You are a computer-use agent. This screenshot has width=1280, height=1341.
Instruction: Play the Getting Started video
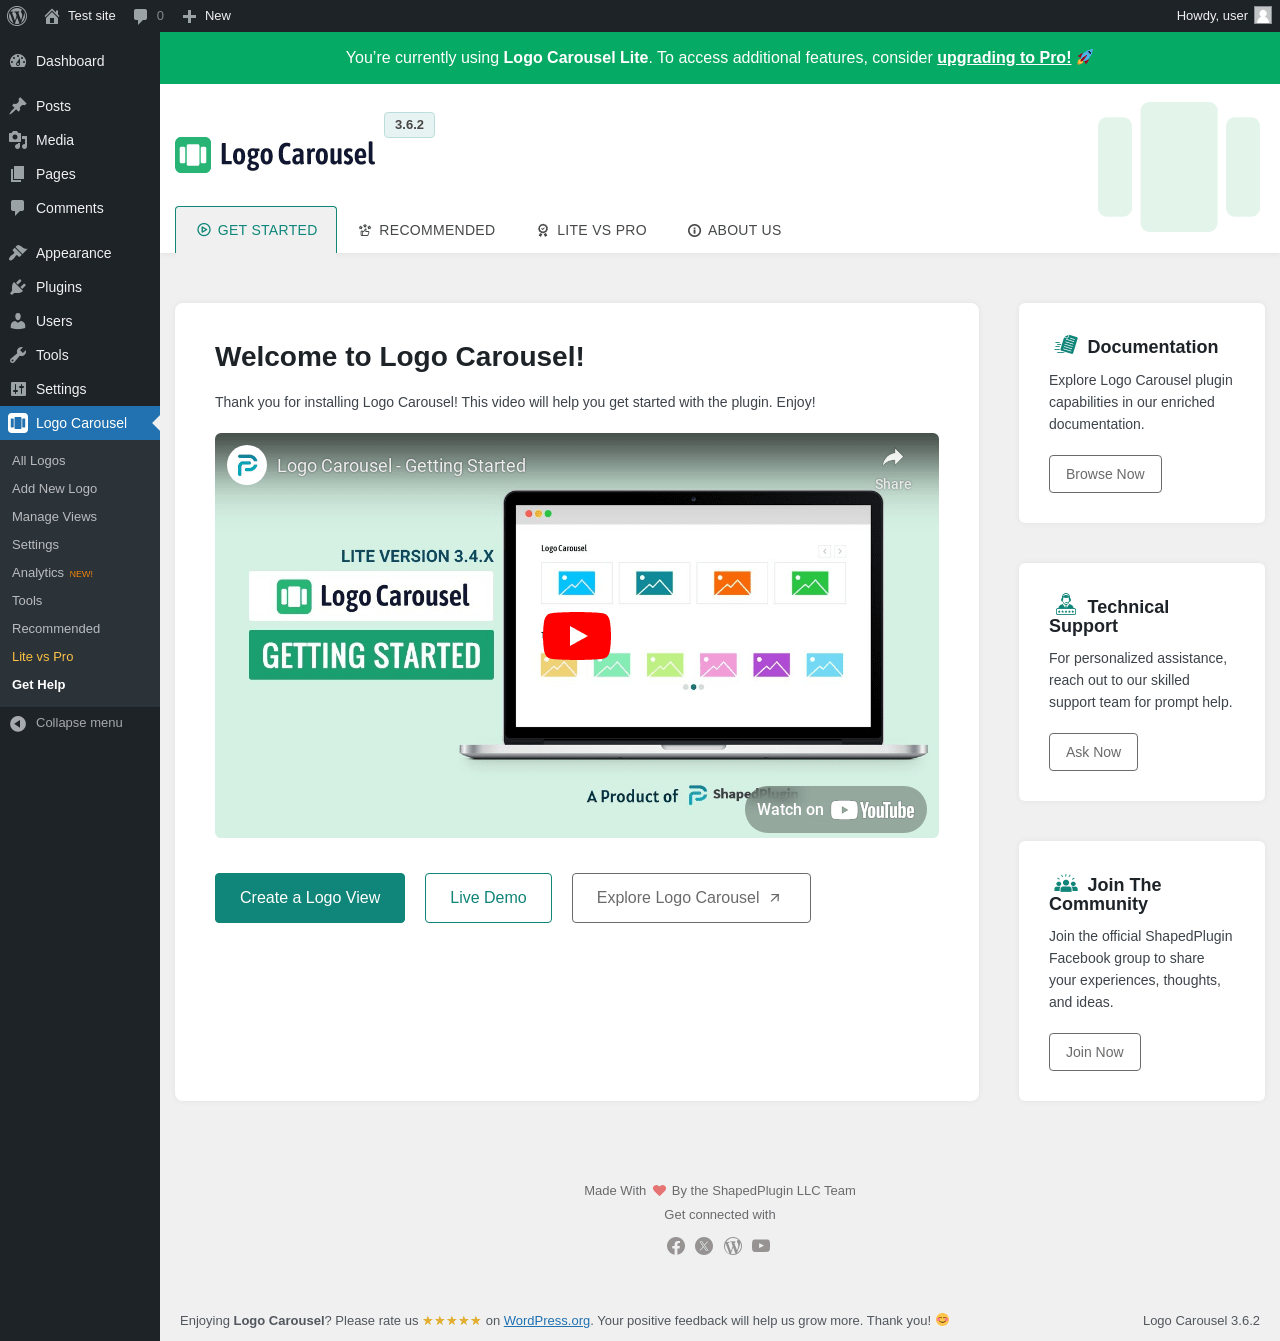pyautogui.click(x=577, y=635)
